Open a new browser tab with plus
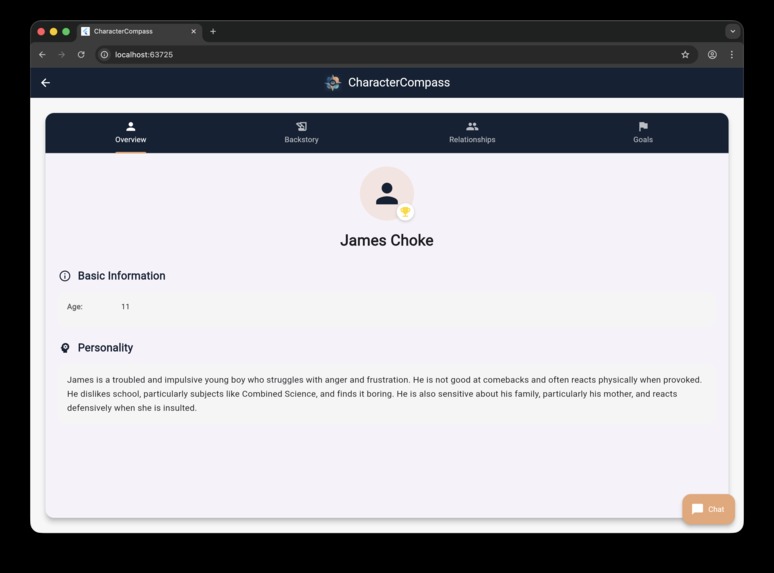This screenshot has height=573, width=774. pyautogui.click(x=213, y=32)
